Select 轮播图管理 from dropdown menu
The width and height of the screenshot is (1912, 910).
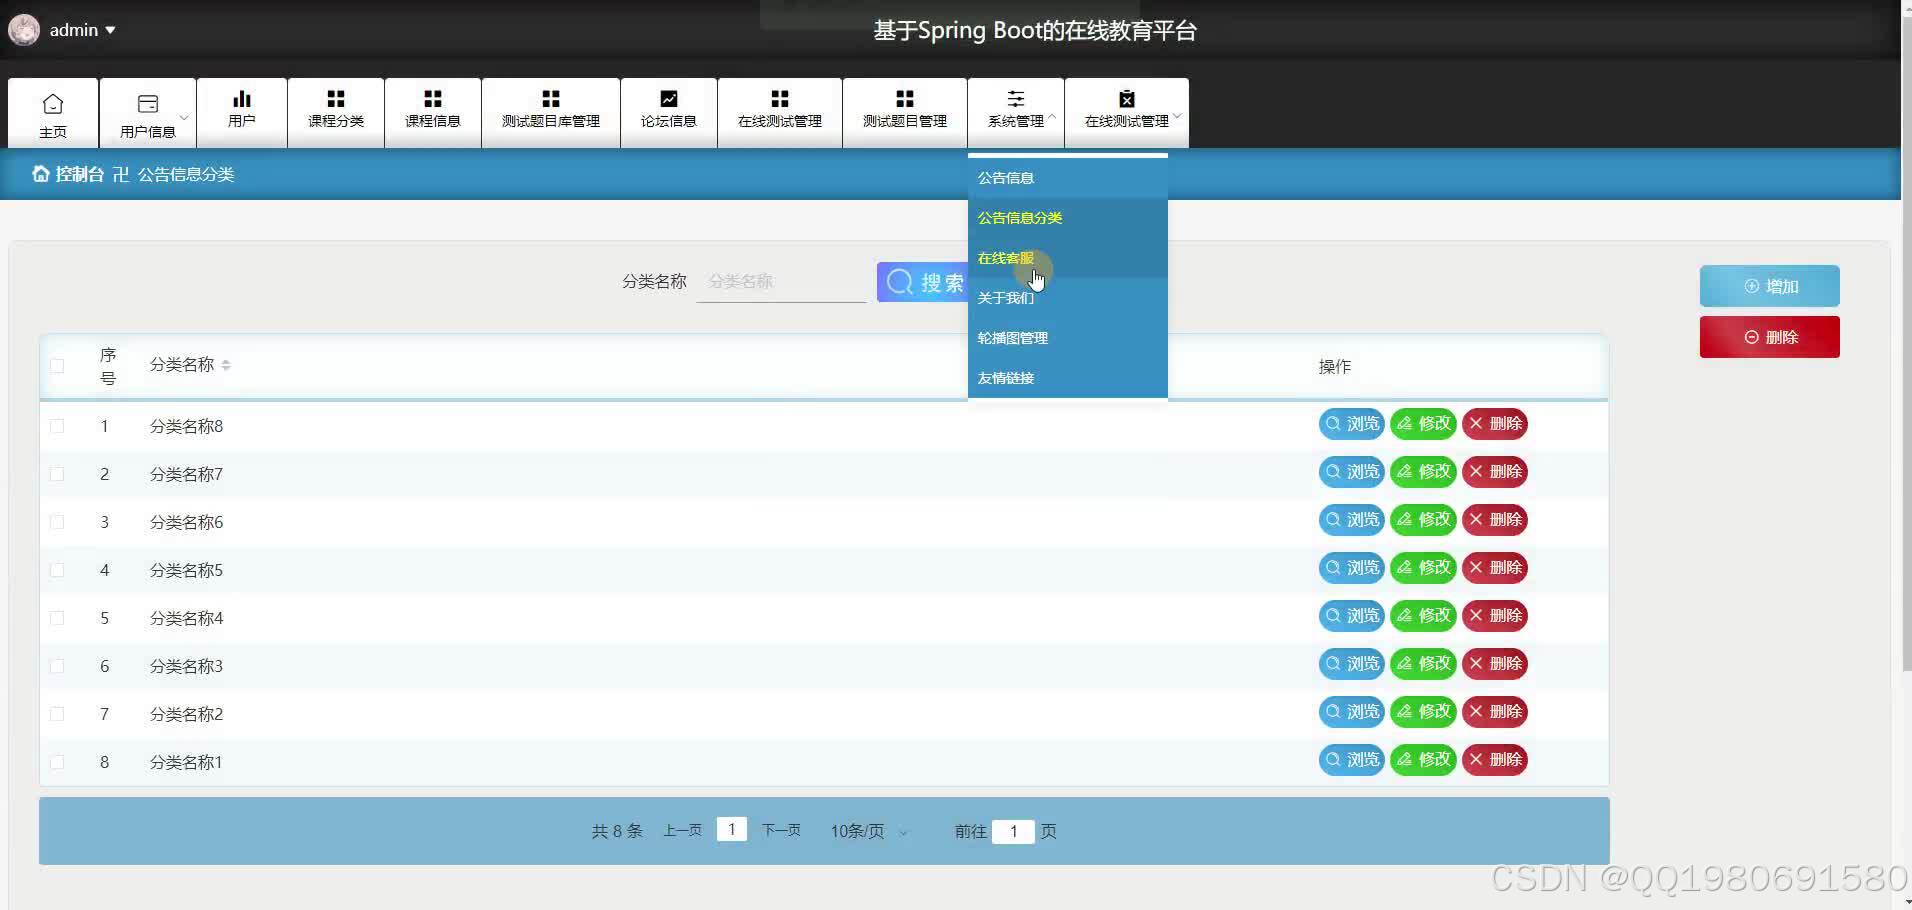[1068, 338]
